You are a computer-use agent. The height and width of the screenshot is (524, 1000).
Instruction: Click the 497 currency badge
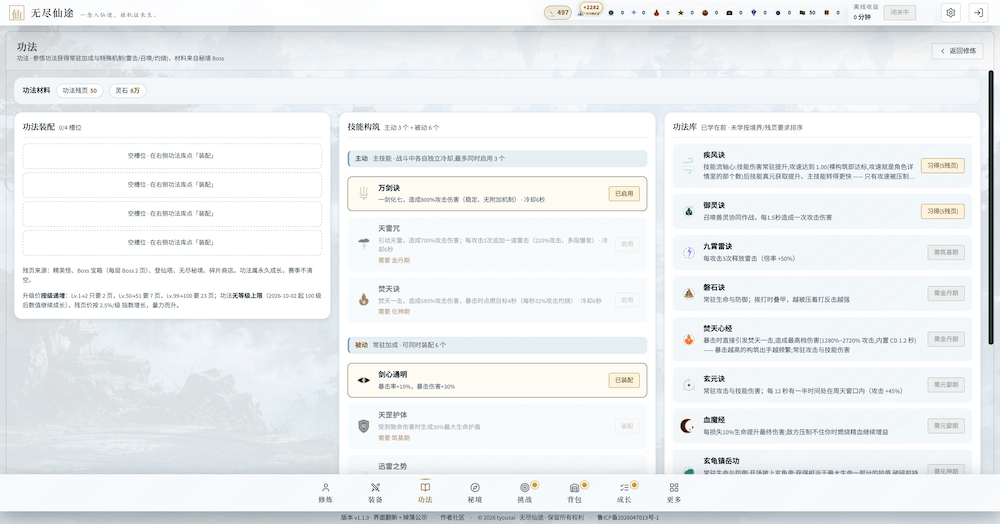point(558,12)
